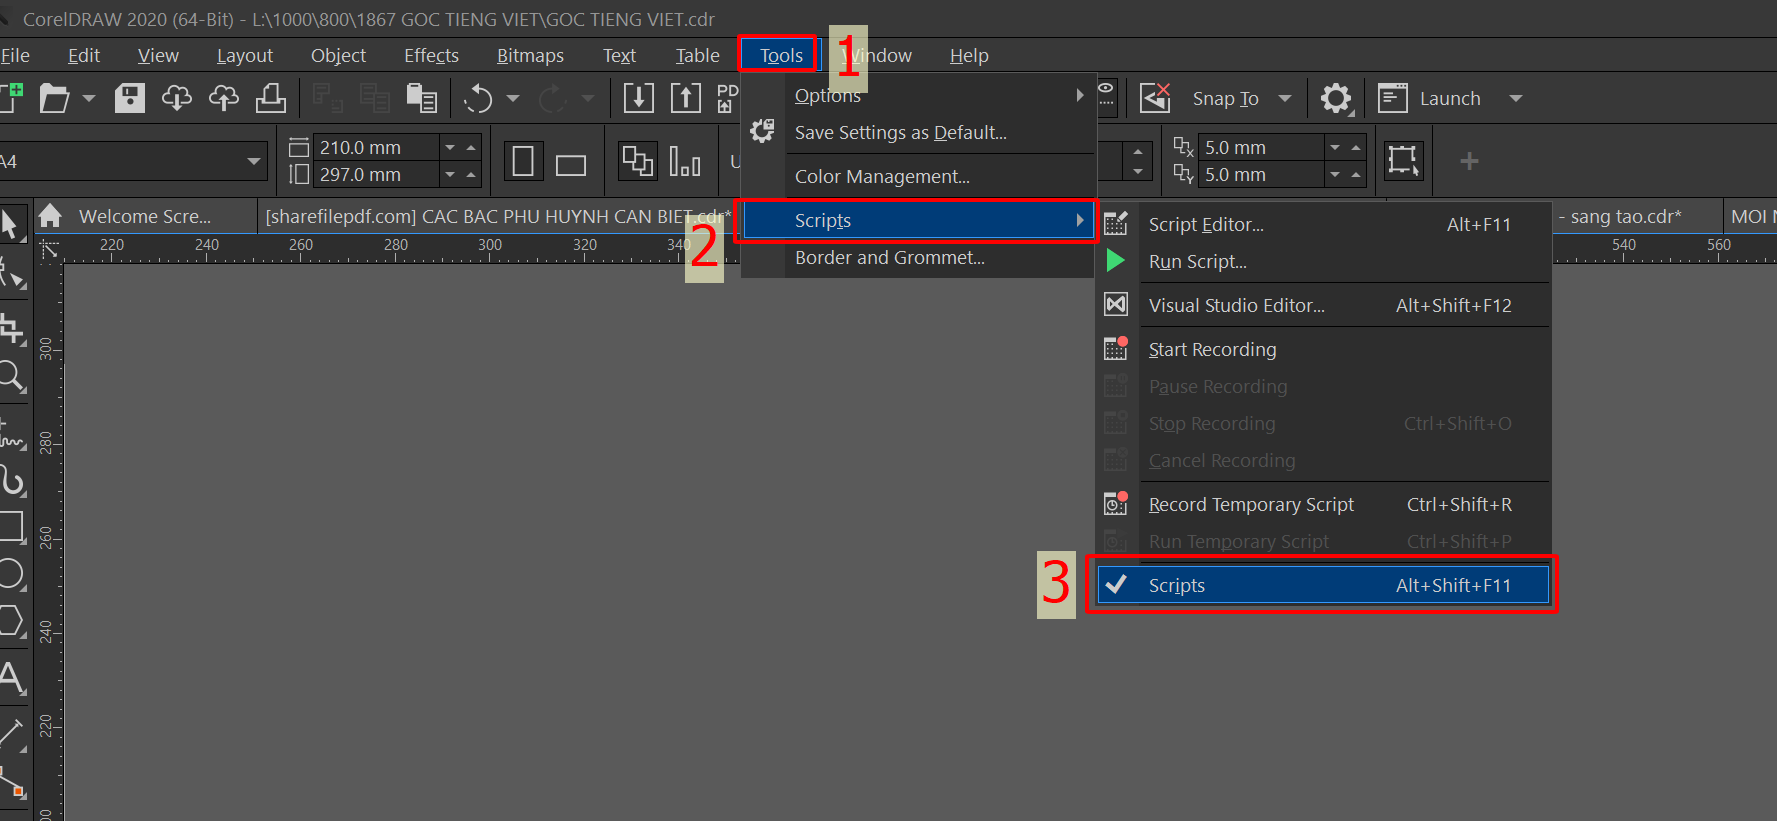Viewport: 1777px width, 821px height.
Task: Click the Open folder icon
Action: pyautogui.click(x=54, y=98)
